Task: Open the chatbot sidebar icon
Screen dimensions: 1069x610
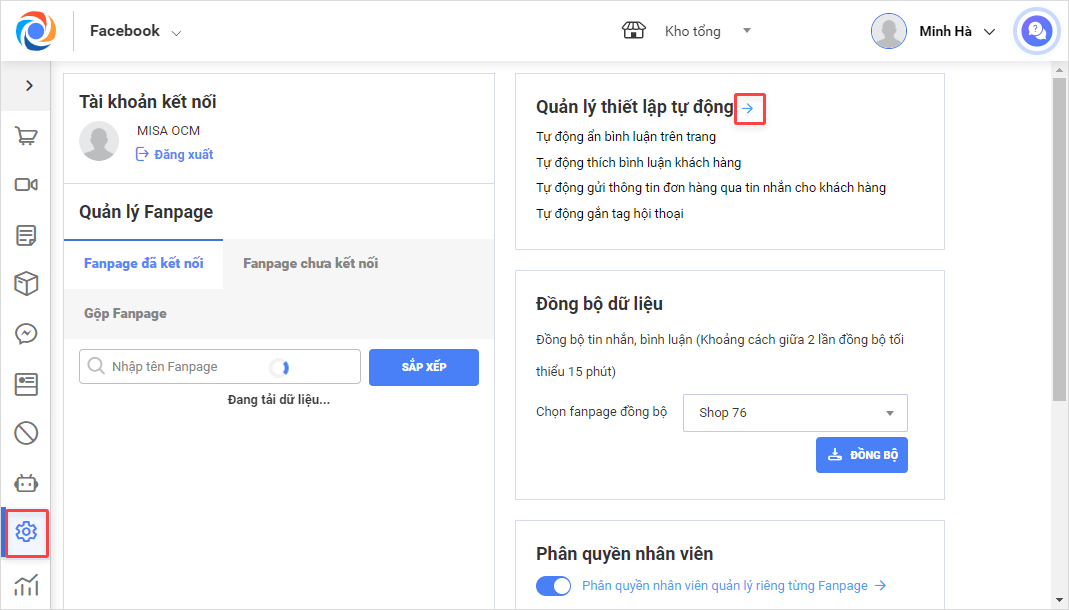Action: (x=26, y=483)
